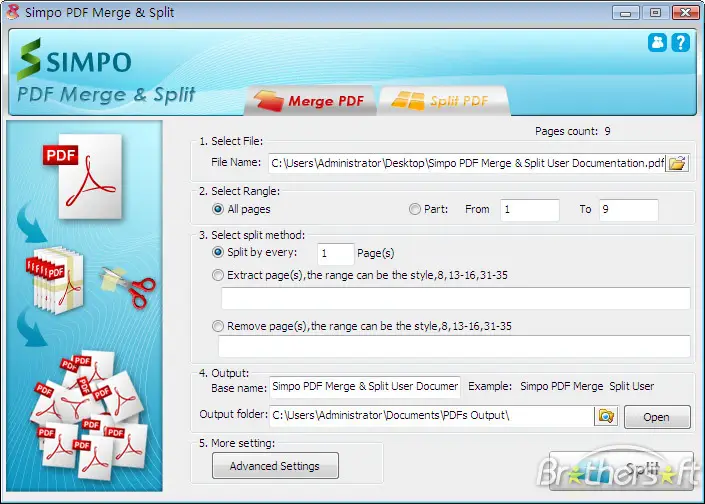The image size is (705, 504).
Task: Click the File Name path field
Action: point(467,163)
